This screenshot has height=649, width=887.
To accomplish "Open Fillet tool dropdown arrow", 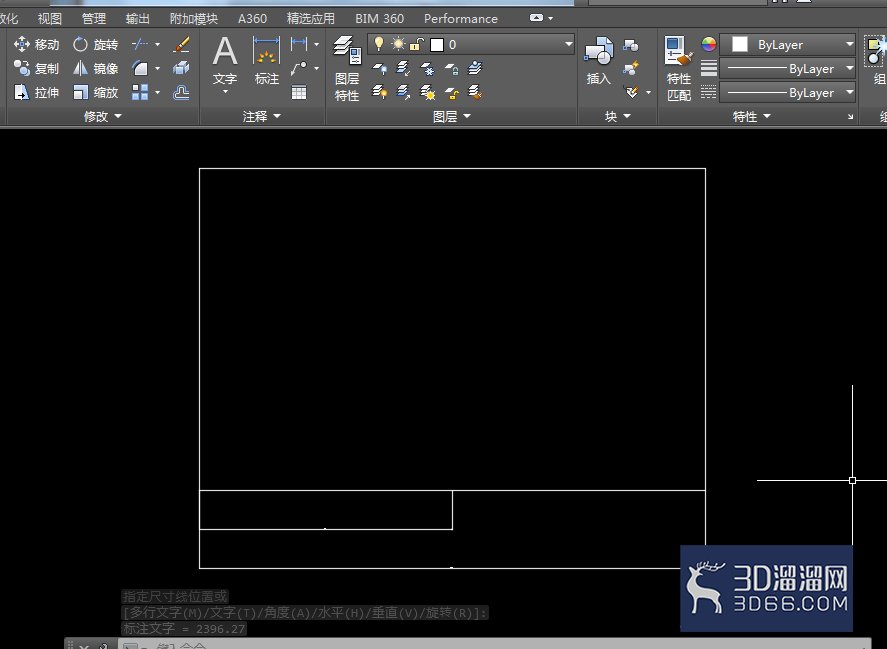I will pos(157,68).
